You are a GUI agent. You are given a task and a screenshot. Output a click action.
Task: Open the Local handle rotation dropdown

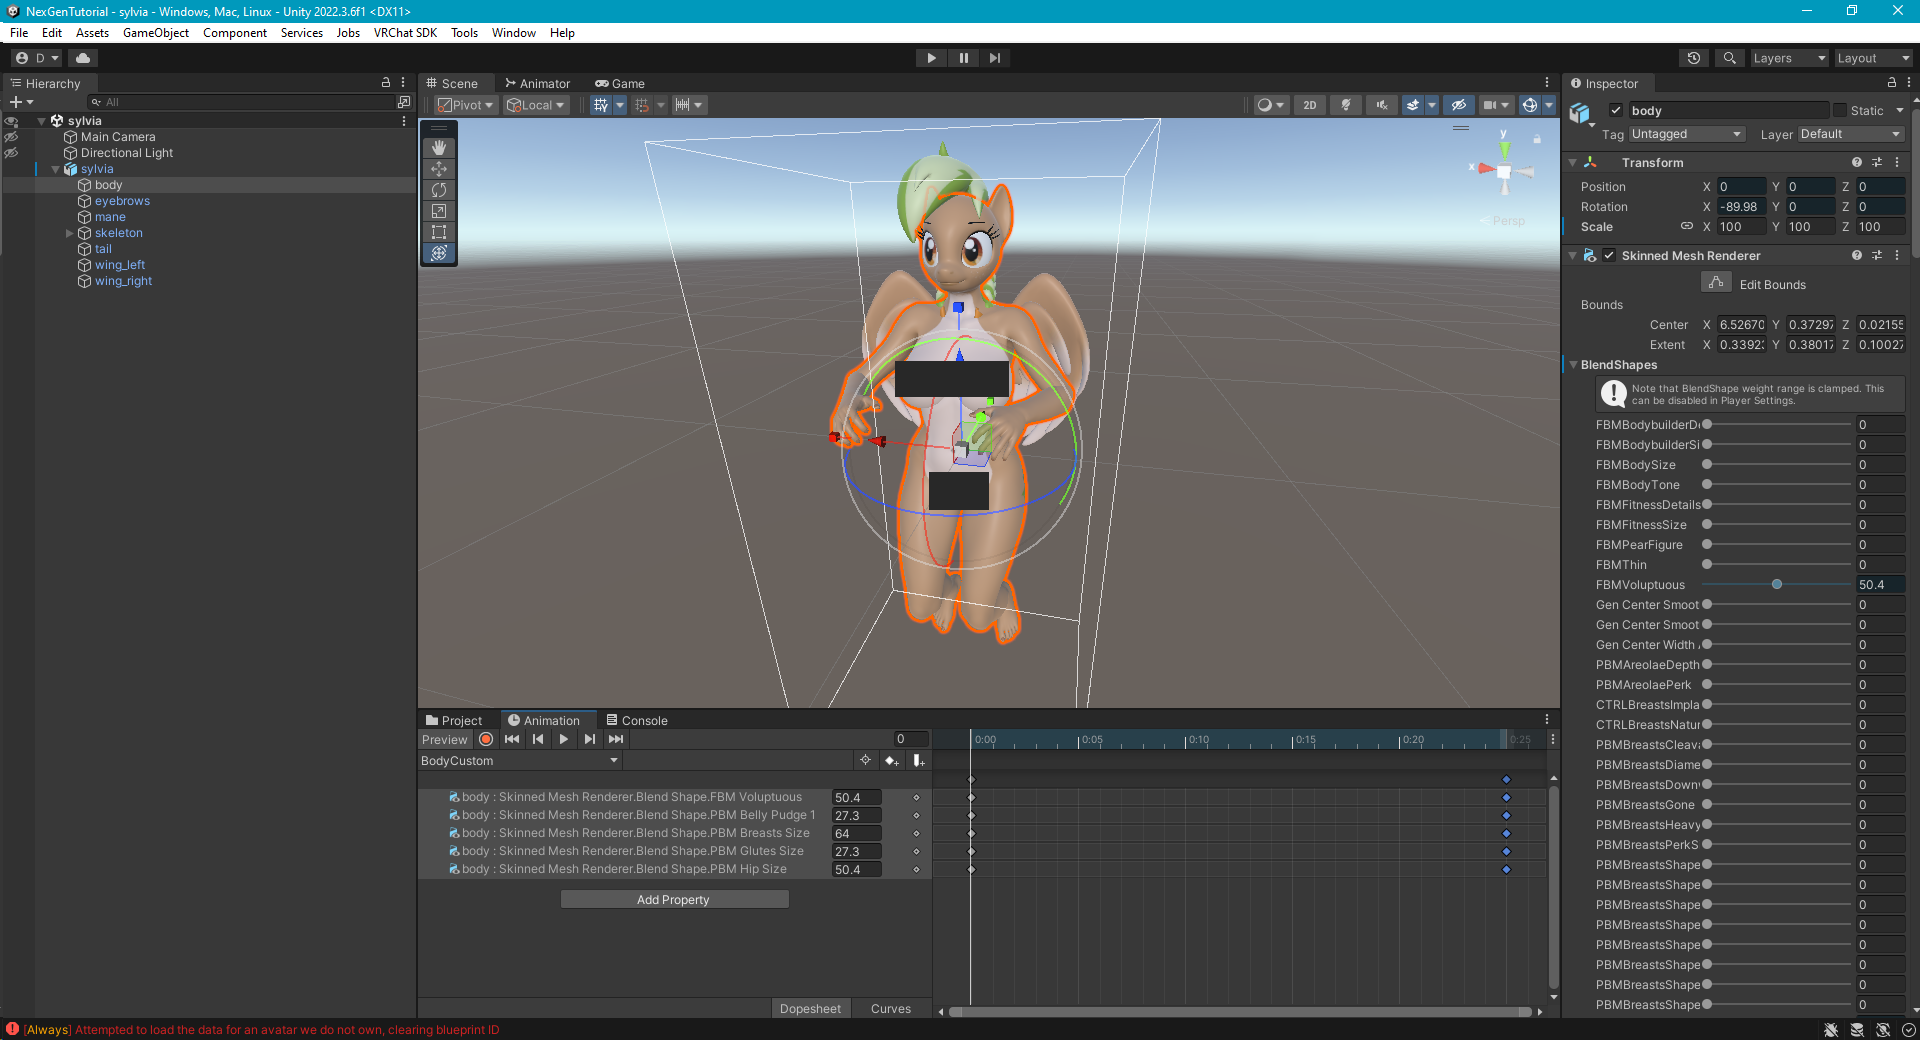tap(536, 105)
